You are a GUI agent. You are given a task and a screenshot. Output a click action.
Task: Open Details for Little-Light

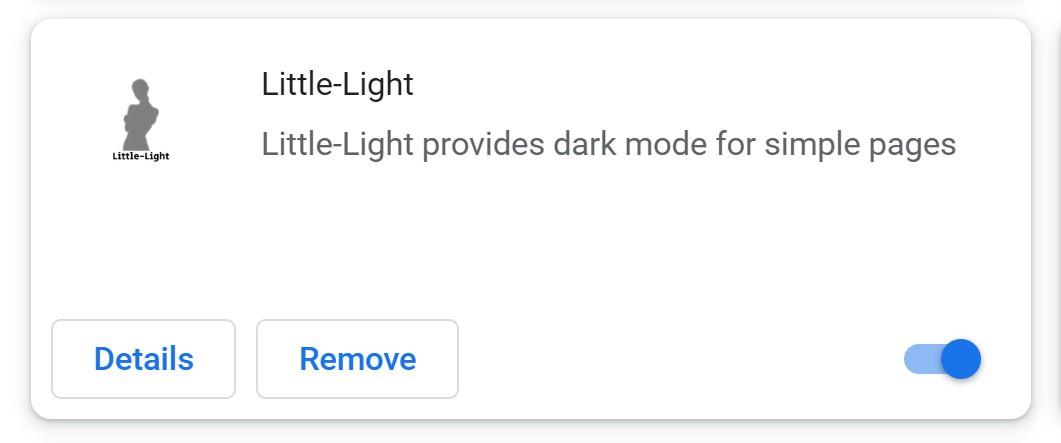pos(143,359)
